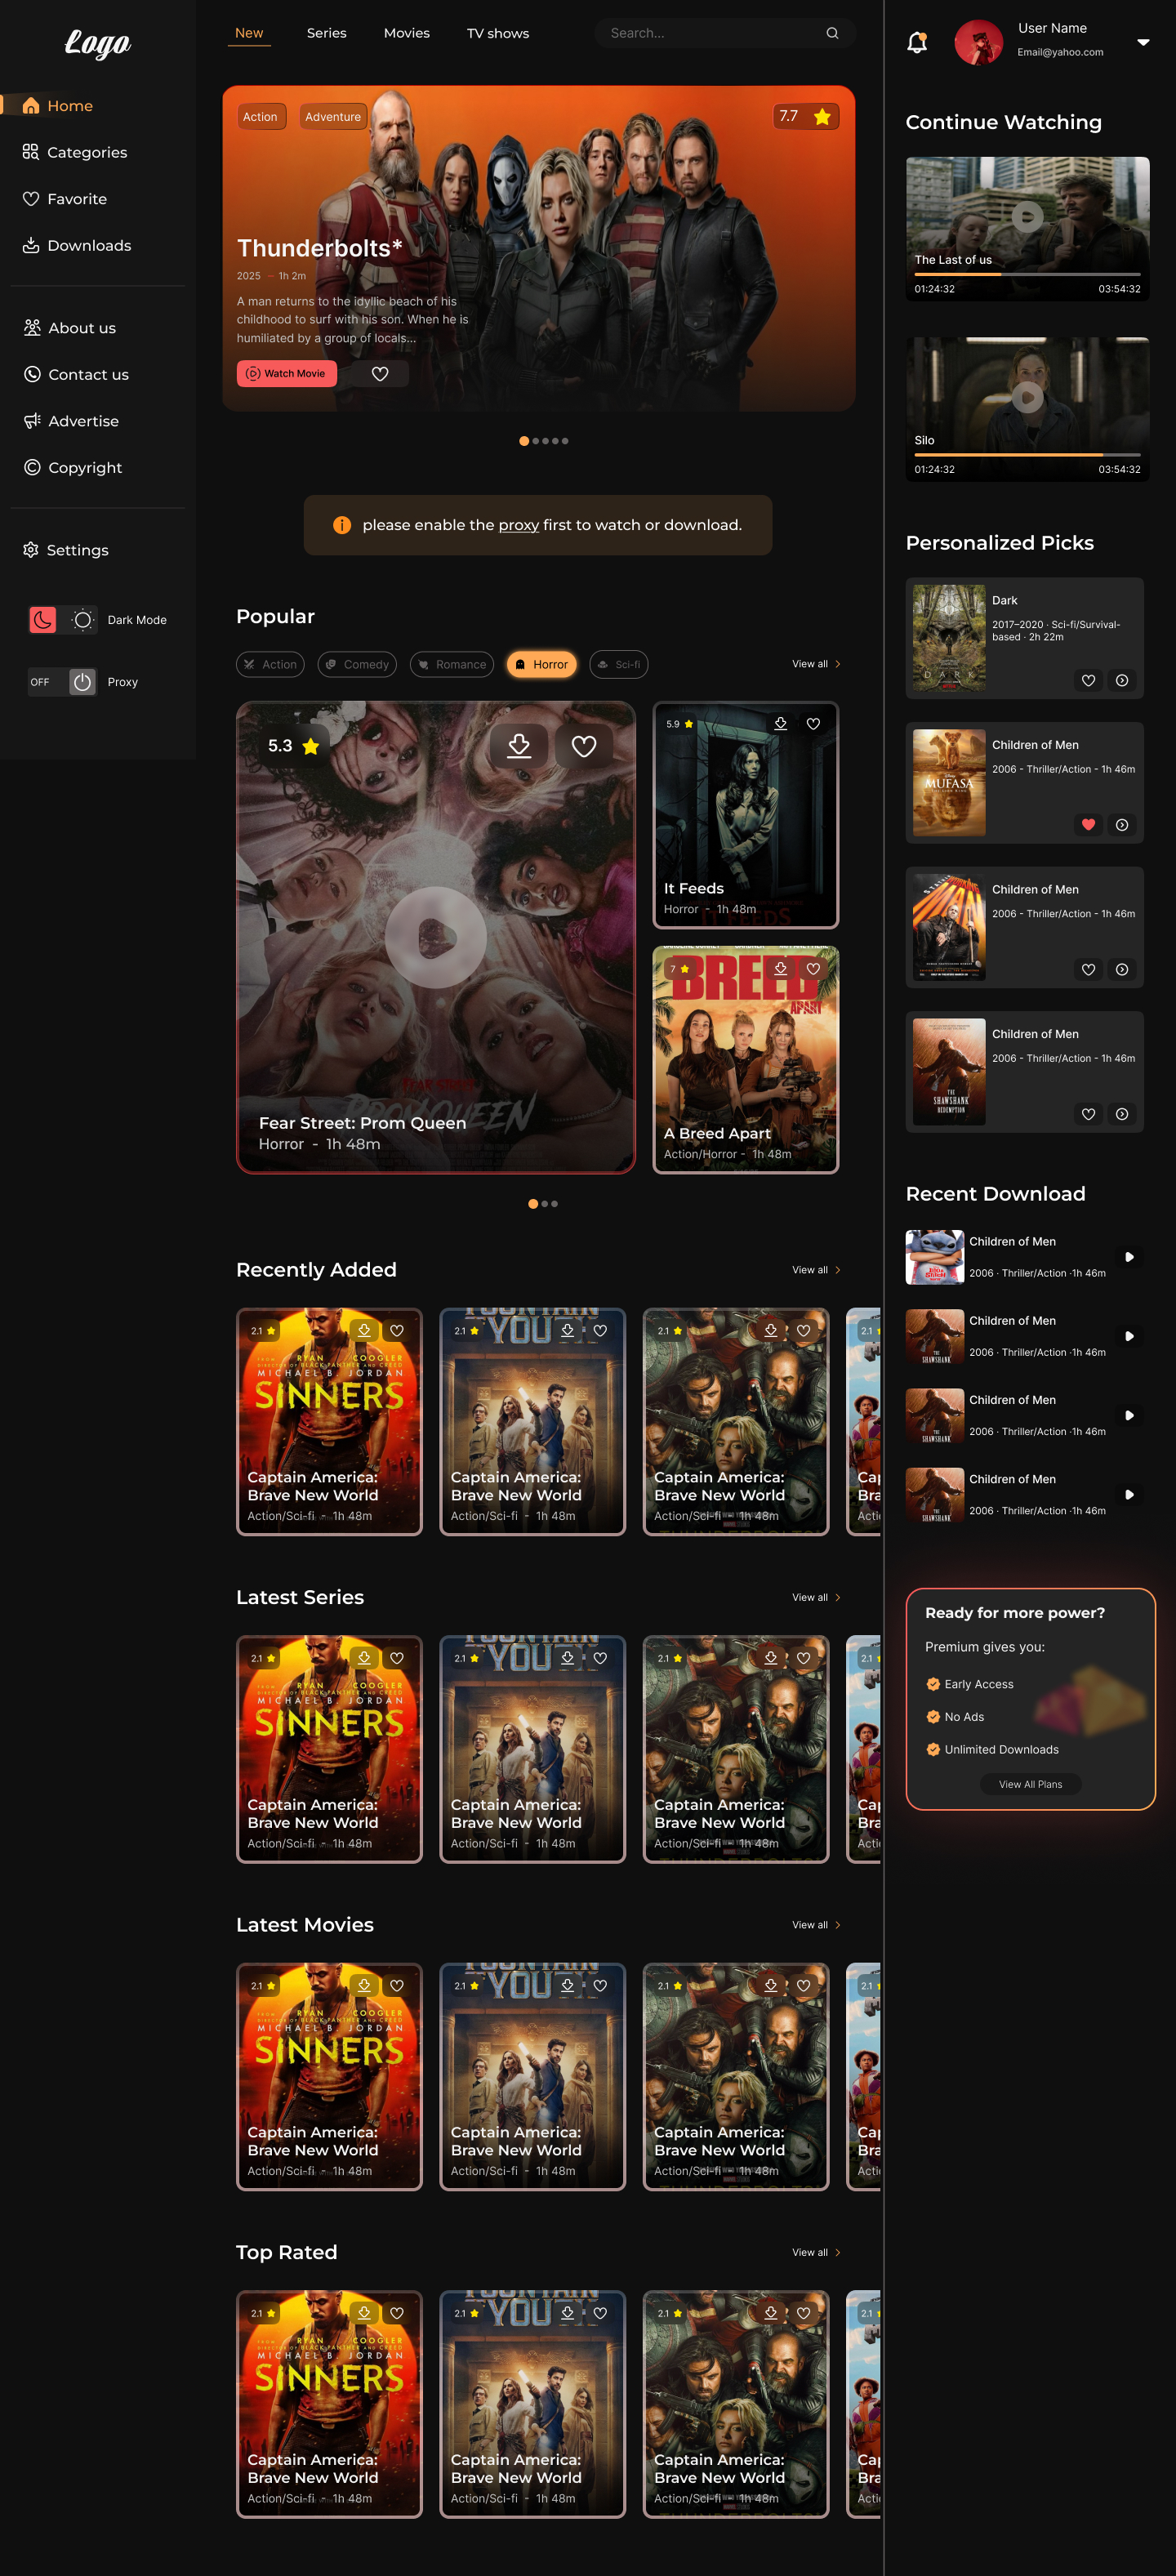Select the Sci-fi genre chip

619,664
